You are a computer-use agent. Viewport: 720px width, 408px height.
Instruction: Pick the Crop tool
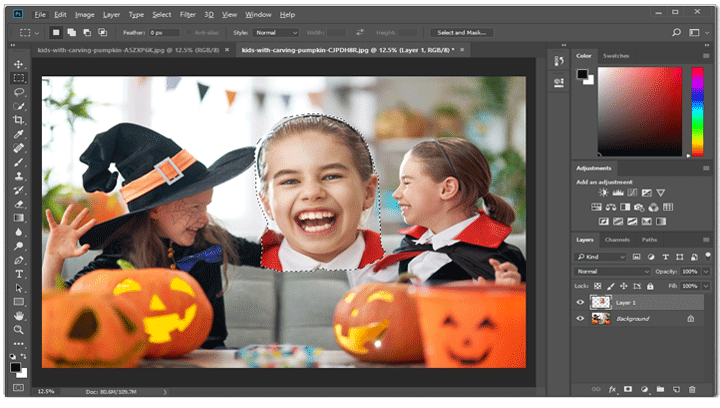(19, 120)
